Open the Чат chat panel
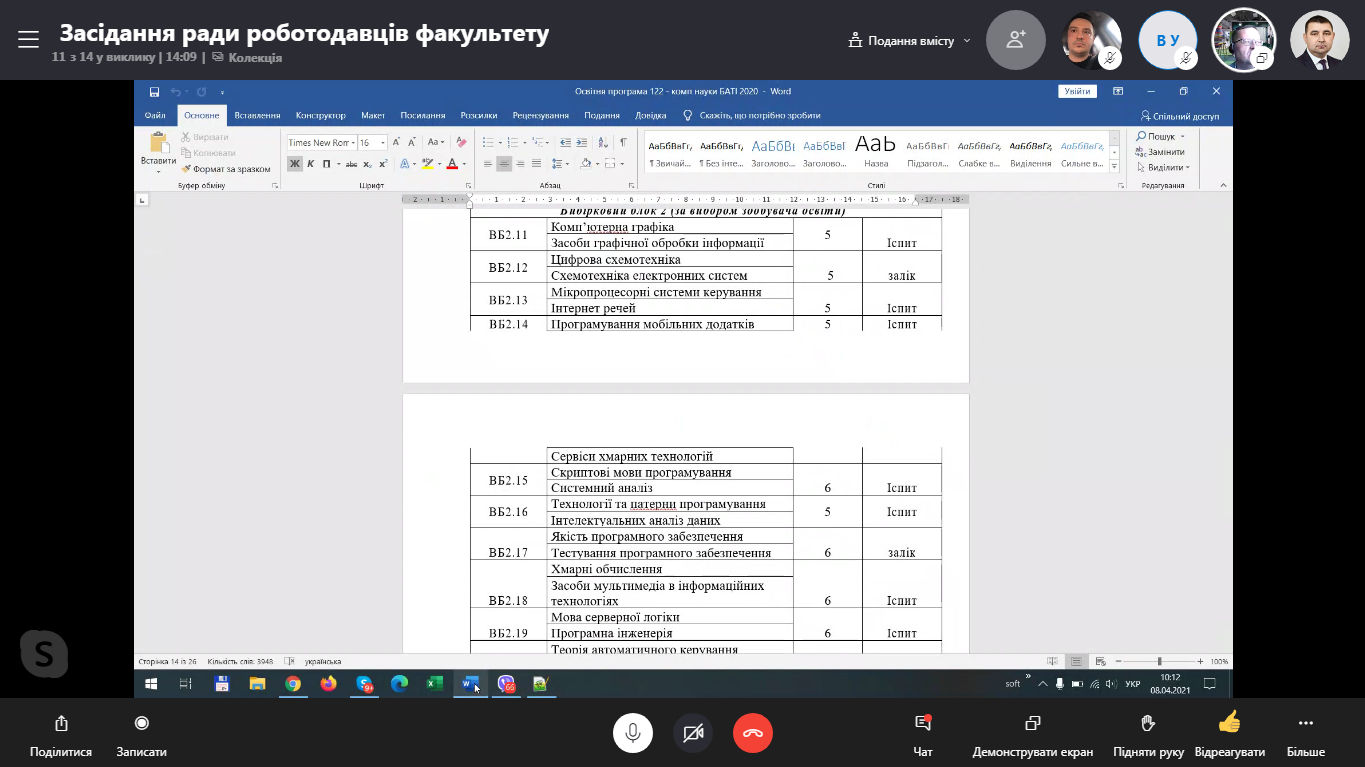The height and width of the screenshot is (767, 1365). [x=923, y=733]
